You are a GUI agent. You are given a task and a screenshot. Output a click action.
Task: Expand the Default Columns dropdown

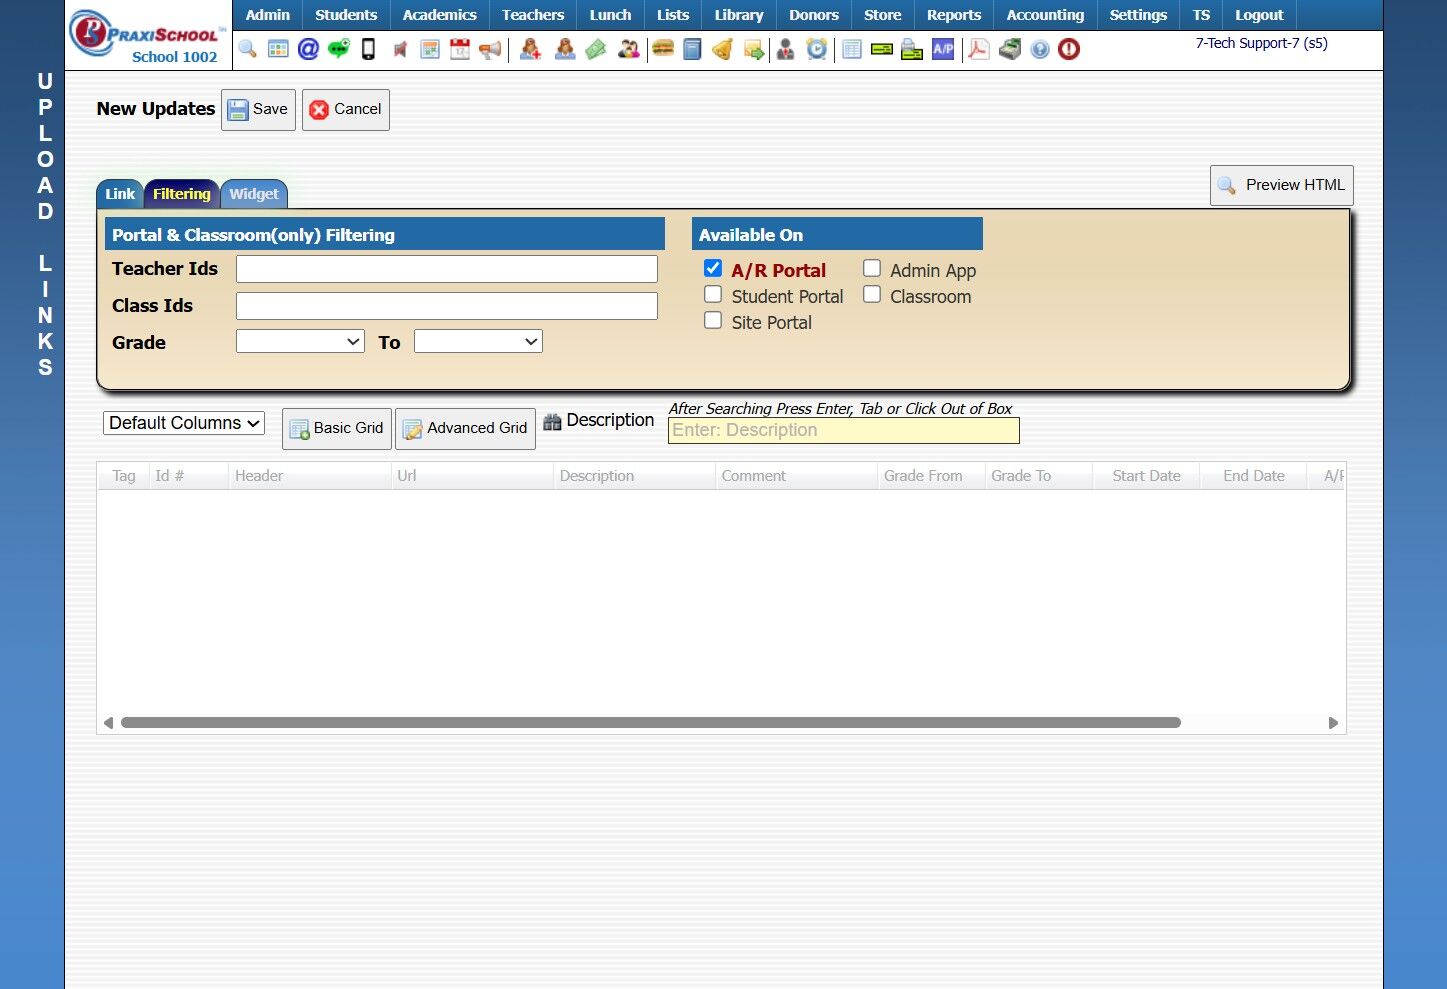184,423
